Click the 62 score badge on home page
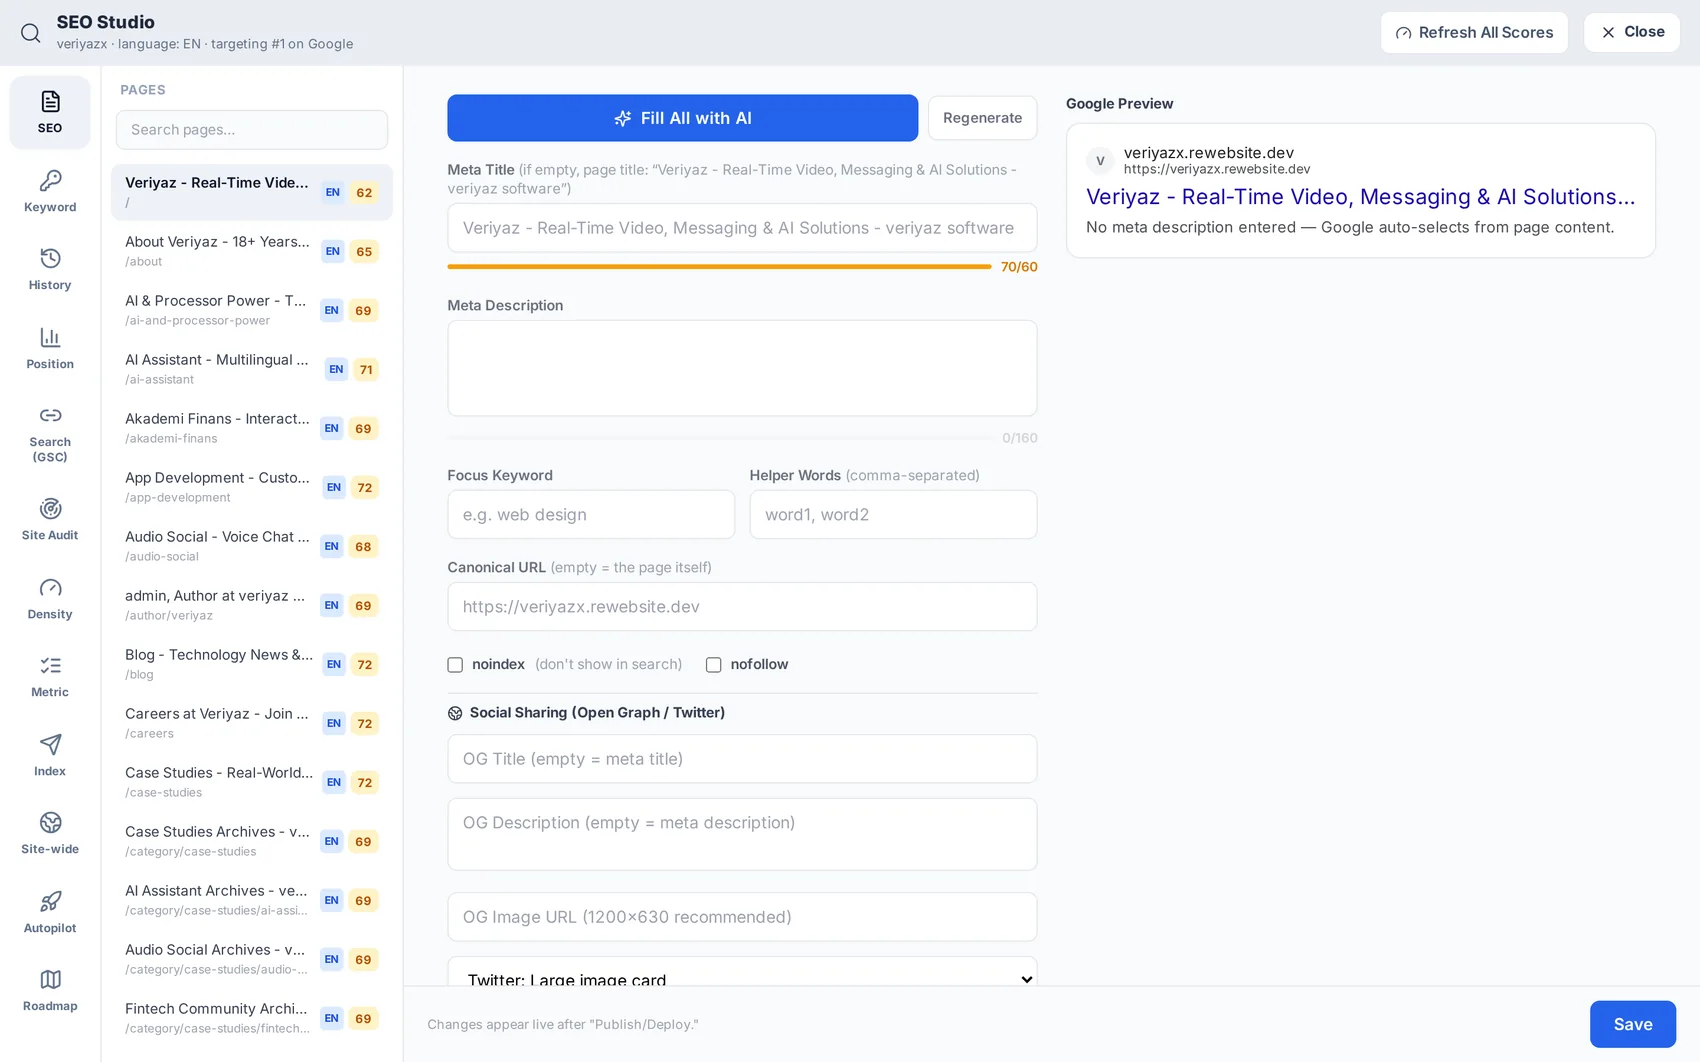 coord(364,192)
